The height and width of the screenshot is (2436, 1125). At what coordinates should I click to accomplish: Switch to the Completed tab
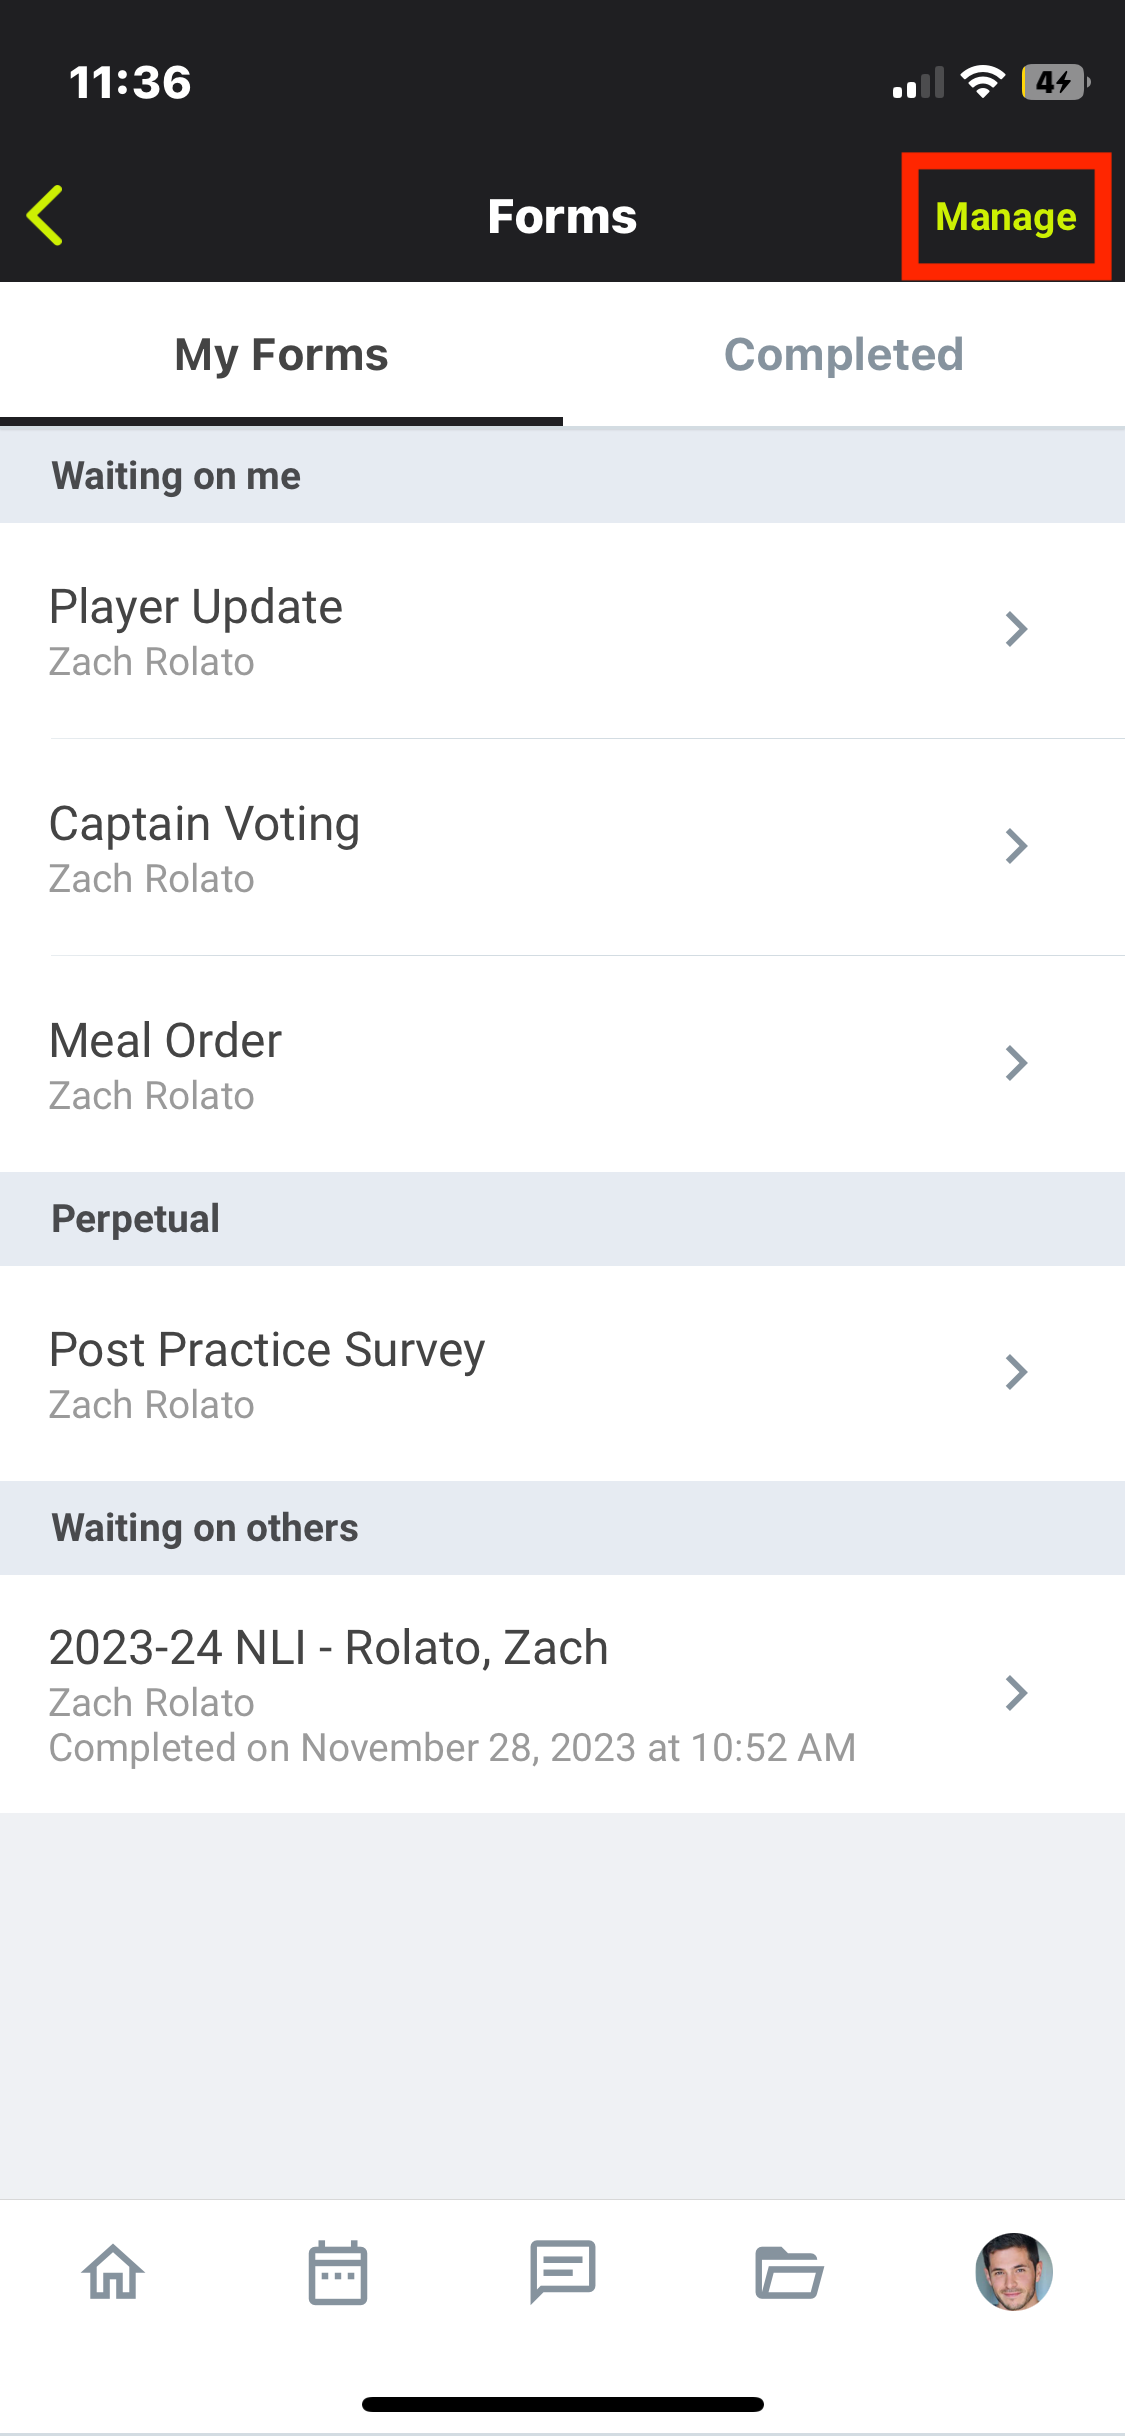pyautogui.click(x=844, y=355)
